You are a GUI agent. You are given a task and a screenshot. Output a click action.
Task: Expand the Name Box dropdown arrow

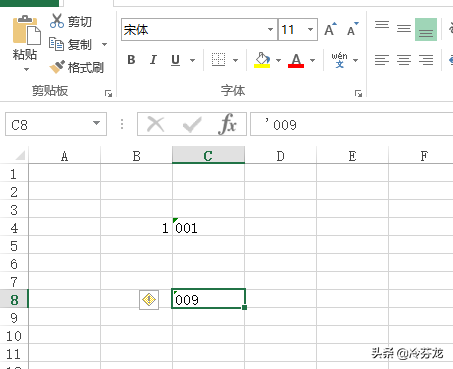[97, 123]
